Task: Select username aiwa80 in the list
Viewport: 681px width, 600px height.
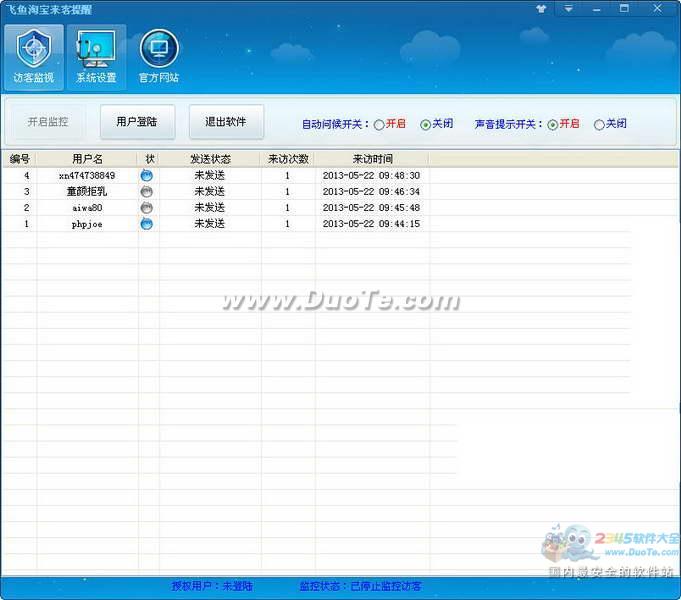Action: pyautogui.click(x=87, y=208)
